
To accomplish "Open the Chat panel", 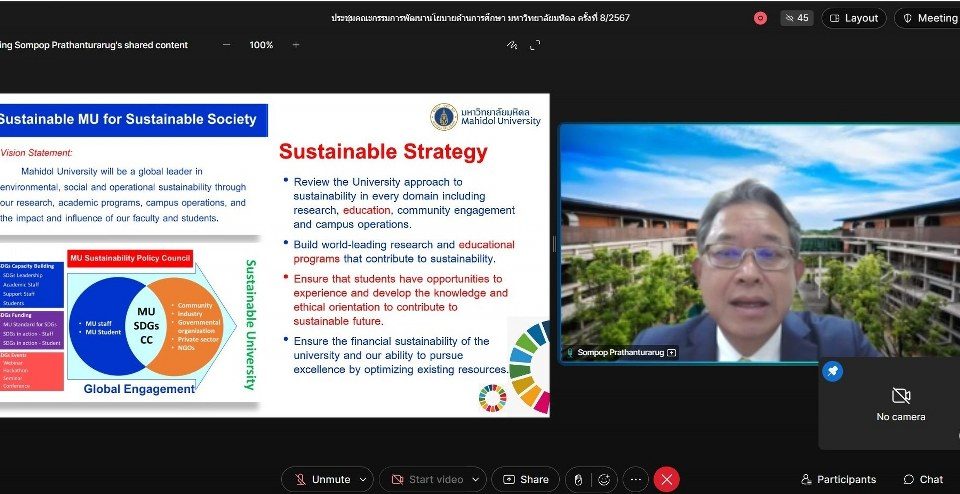I will click(x=923, y=479).
